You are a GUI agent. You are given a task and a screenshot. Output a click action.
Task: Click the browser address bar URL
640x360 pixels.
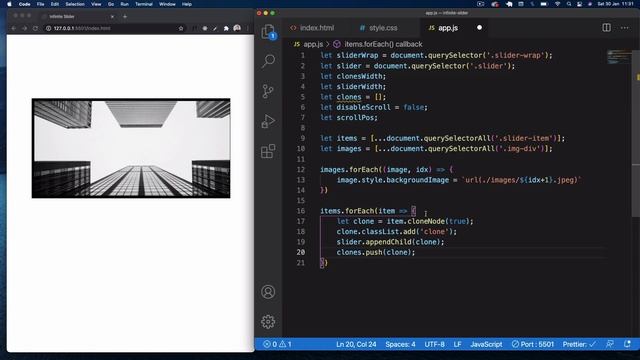(82, 28)
